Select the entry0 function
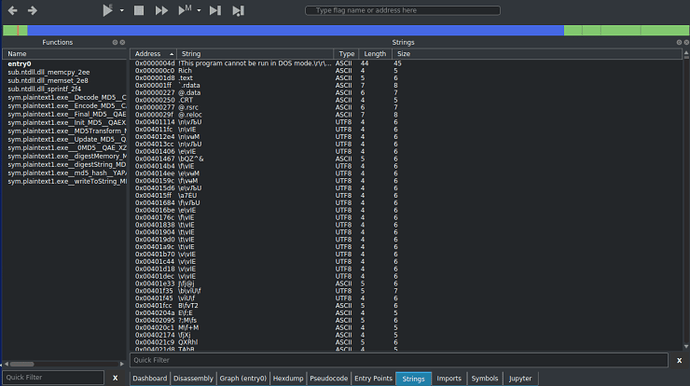Viewport: 690px width, 386px height. (65, 64)
